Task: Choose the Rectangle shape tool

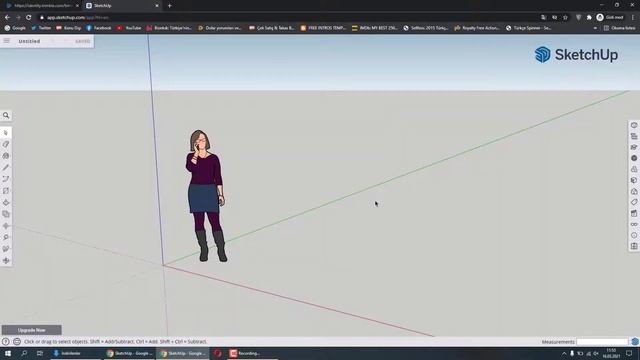Action: pyautogui.click(x=6, y=191)
